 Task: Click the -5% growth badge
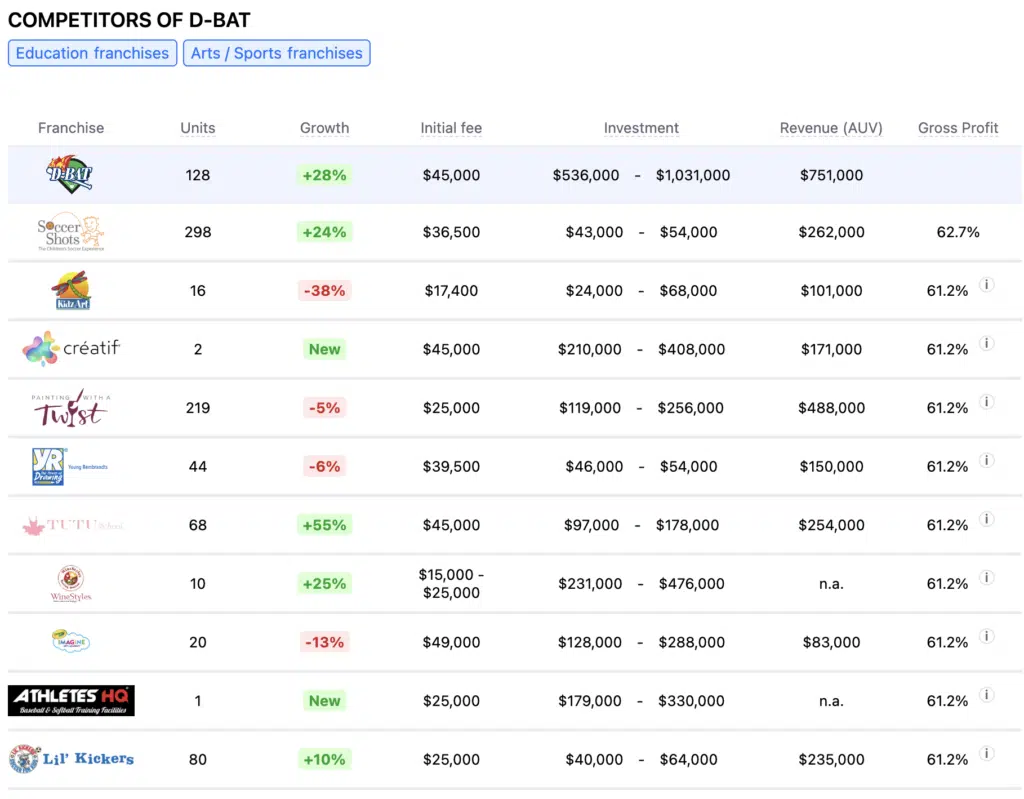click(325, 408)
